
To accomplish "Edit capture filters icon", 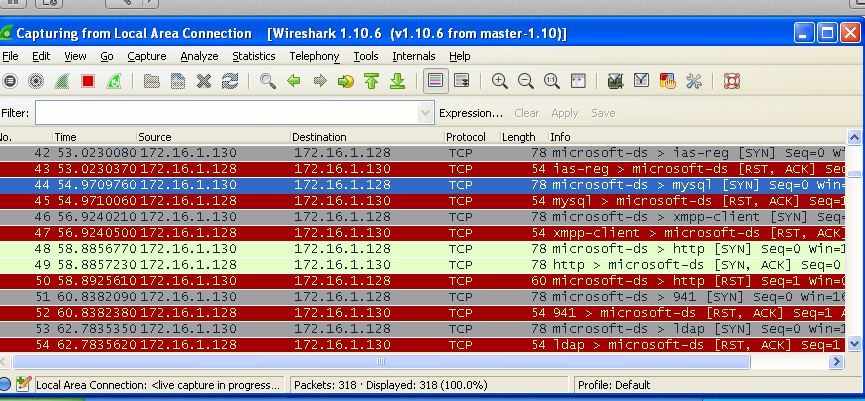I will (x=616, y=81).
